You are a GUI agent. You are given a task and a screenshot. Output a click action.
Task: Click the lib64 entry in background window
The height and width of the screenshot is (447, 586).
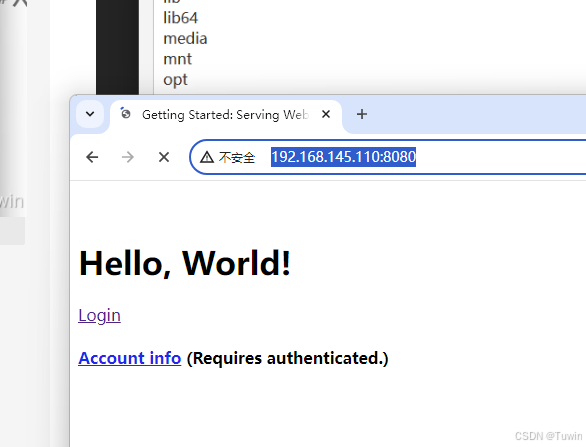pyautogui.click(x=181, y=18)
